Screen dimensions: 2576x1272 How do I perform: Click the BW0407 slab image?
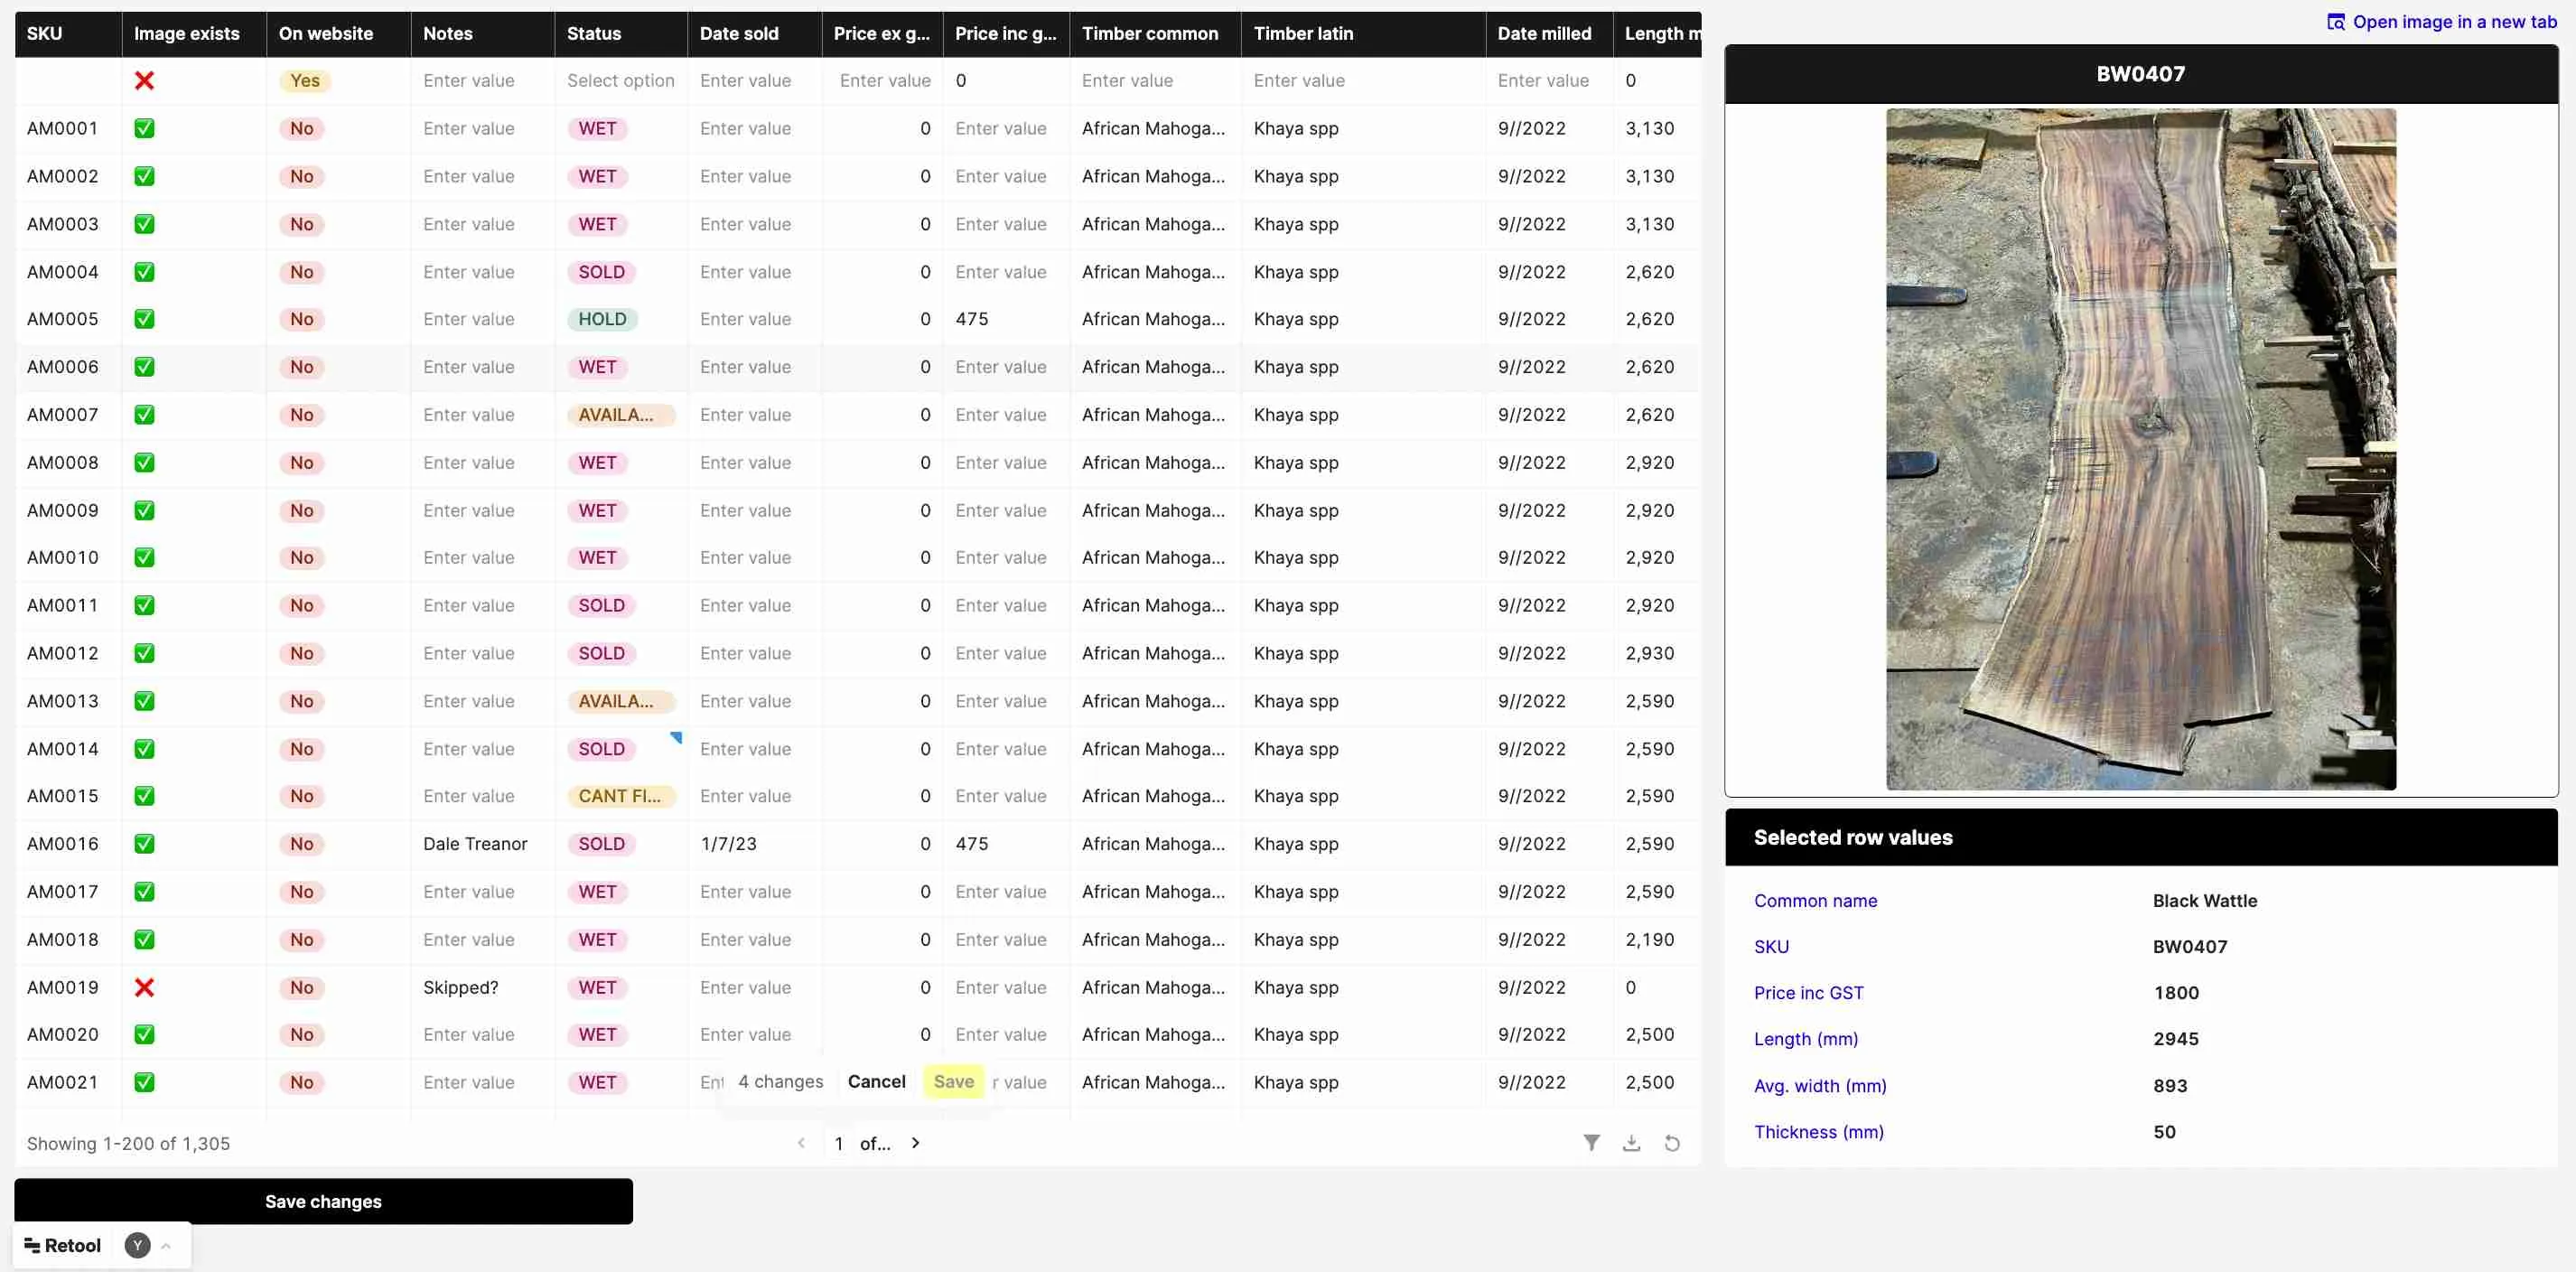point(2141,449)
